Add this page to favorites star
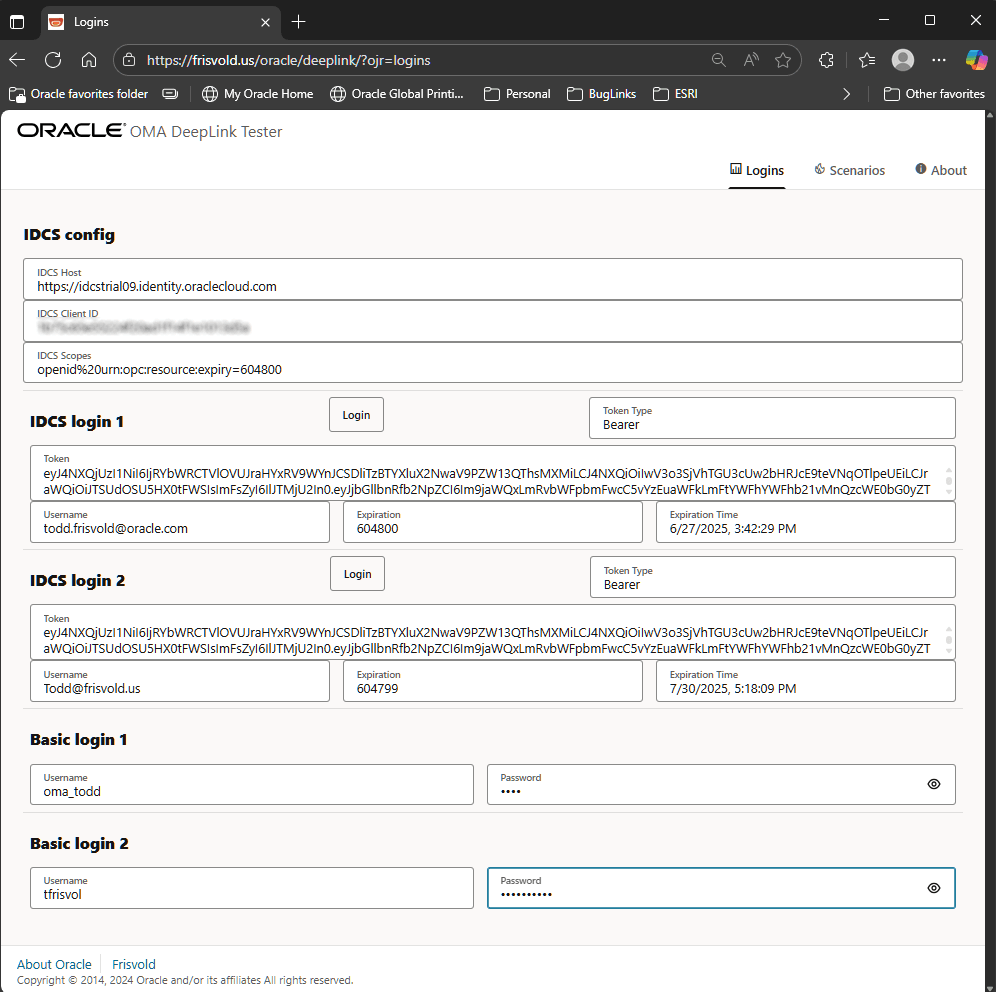 tap(783, 60)
